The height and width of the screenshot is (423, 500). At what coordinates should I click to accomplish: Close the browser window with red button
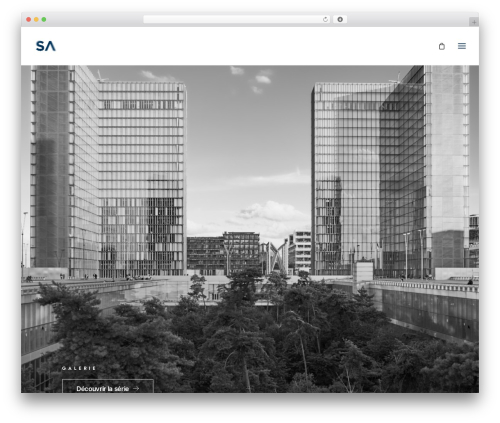(29, 20)
